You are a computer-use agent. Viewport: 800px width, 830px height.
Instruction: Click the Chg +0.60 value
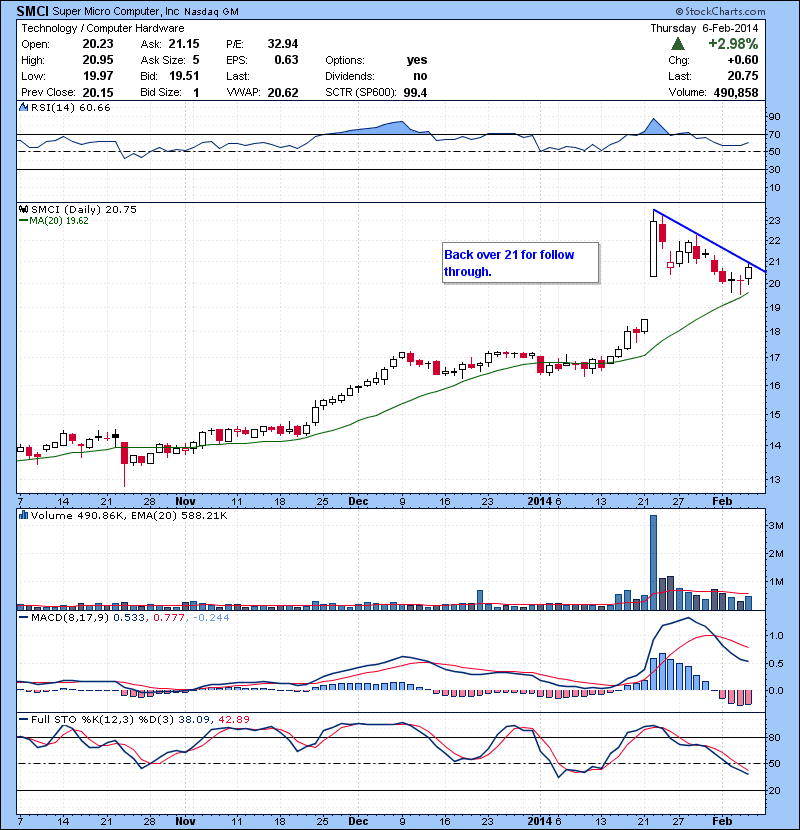pos(743,60)
